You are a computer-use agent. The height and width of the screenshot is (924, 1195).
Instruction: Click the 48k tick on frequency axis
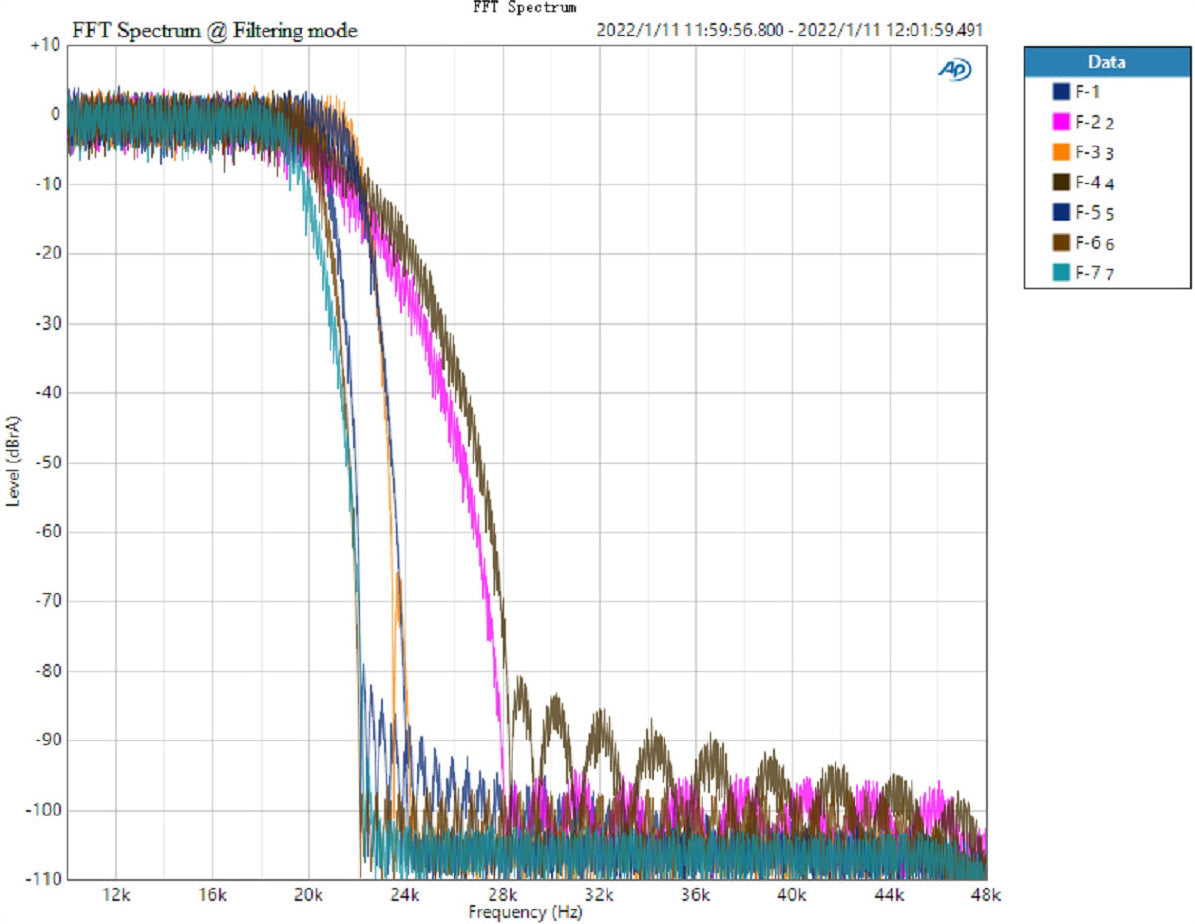tap(986, 893)
